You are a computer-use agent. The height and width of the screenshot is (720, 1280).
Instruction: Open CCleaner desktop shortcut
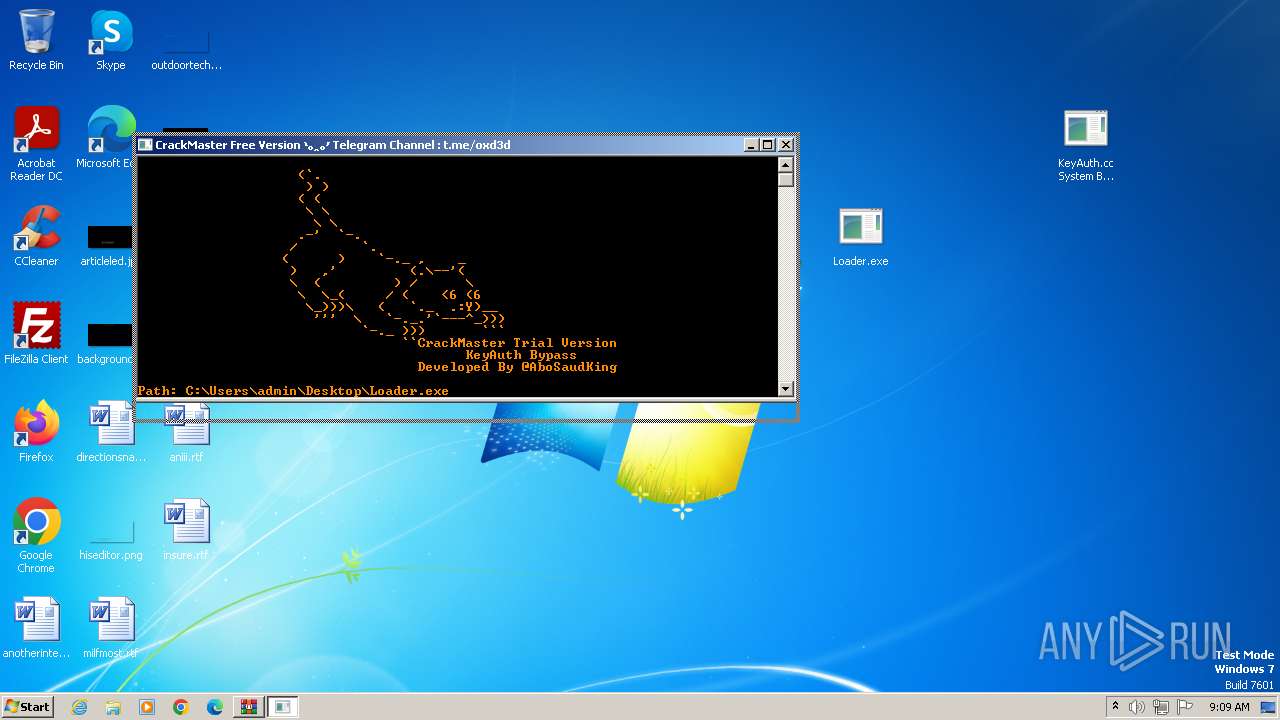(36, 236)
